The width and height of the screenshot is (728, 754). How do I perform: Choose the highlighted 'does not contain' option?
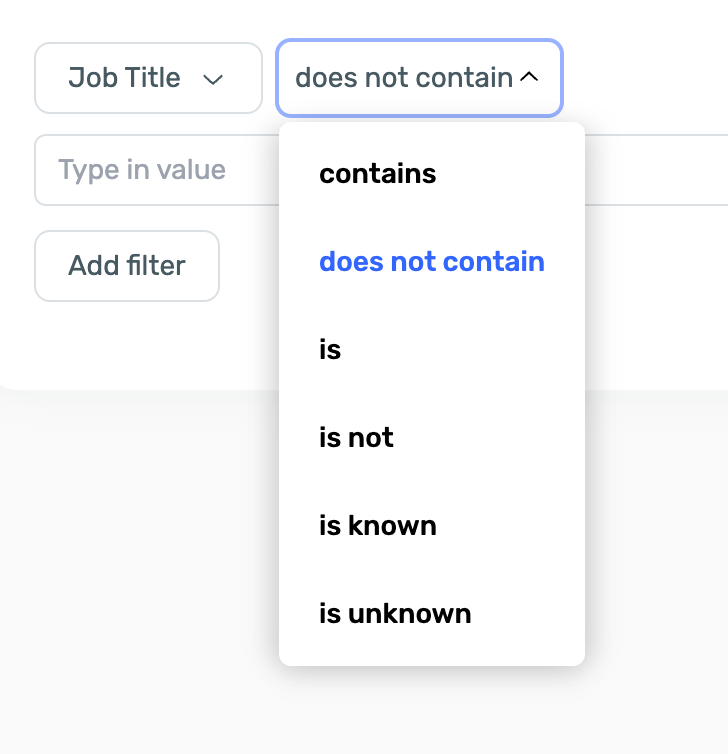point(431,262)
